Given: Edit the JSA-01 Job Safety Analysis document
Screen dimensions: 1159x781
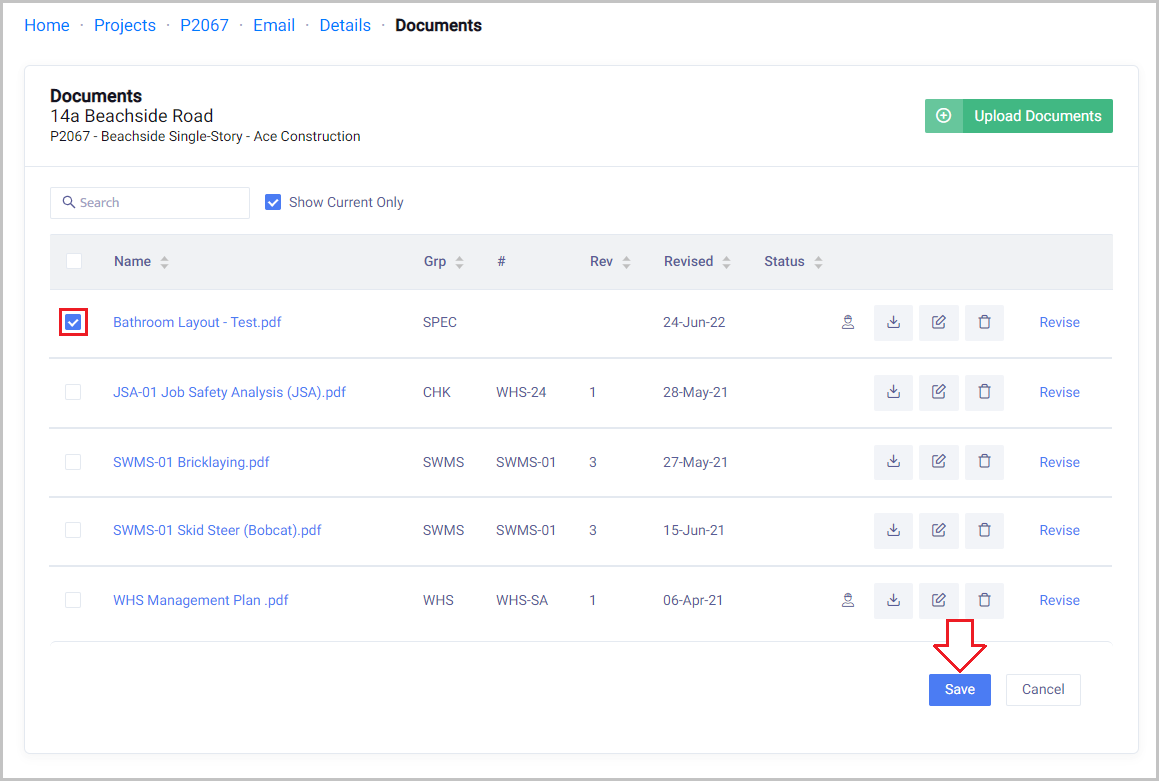Looking at the screenshot, I should coord(938,393).
